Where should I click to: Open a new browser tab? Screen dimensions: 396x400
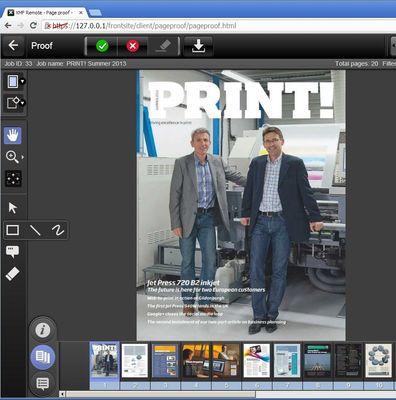pyautogui.click(x=95, y=13)
